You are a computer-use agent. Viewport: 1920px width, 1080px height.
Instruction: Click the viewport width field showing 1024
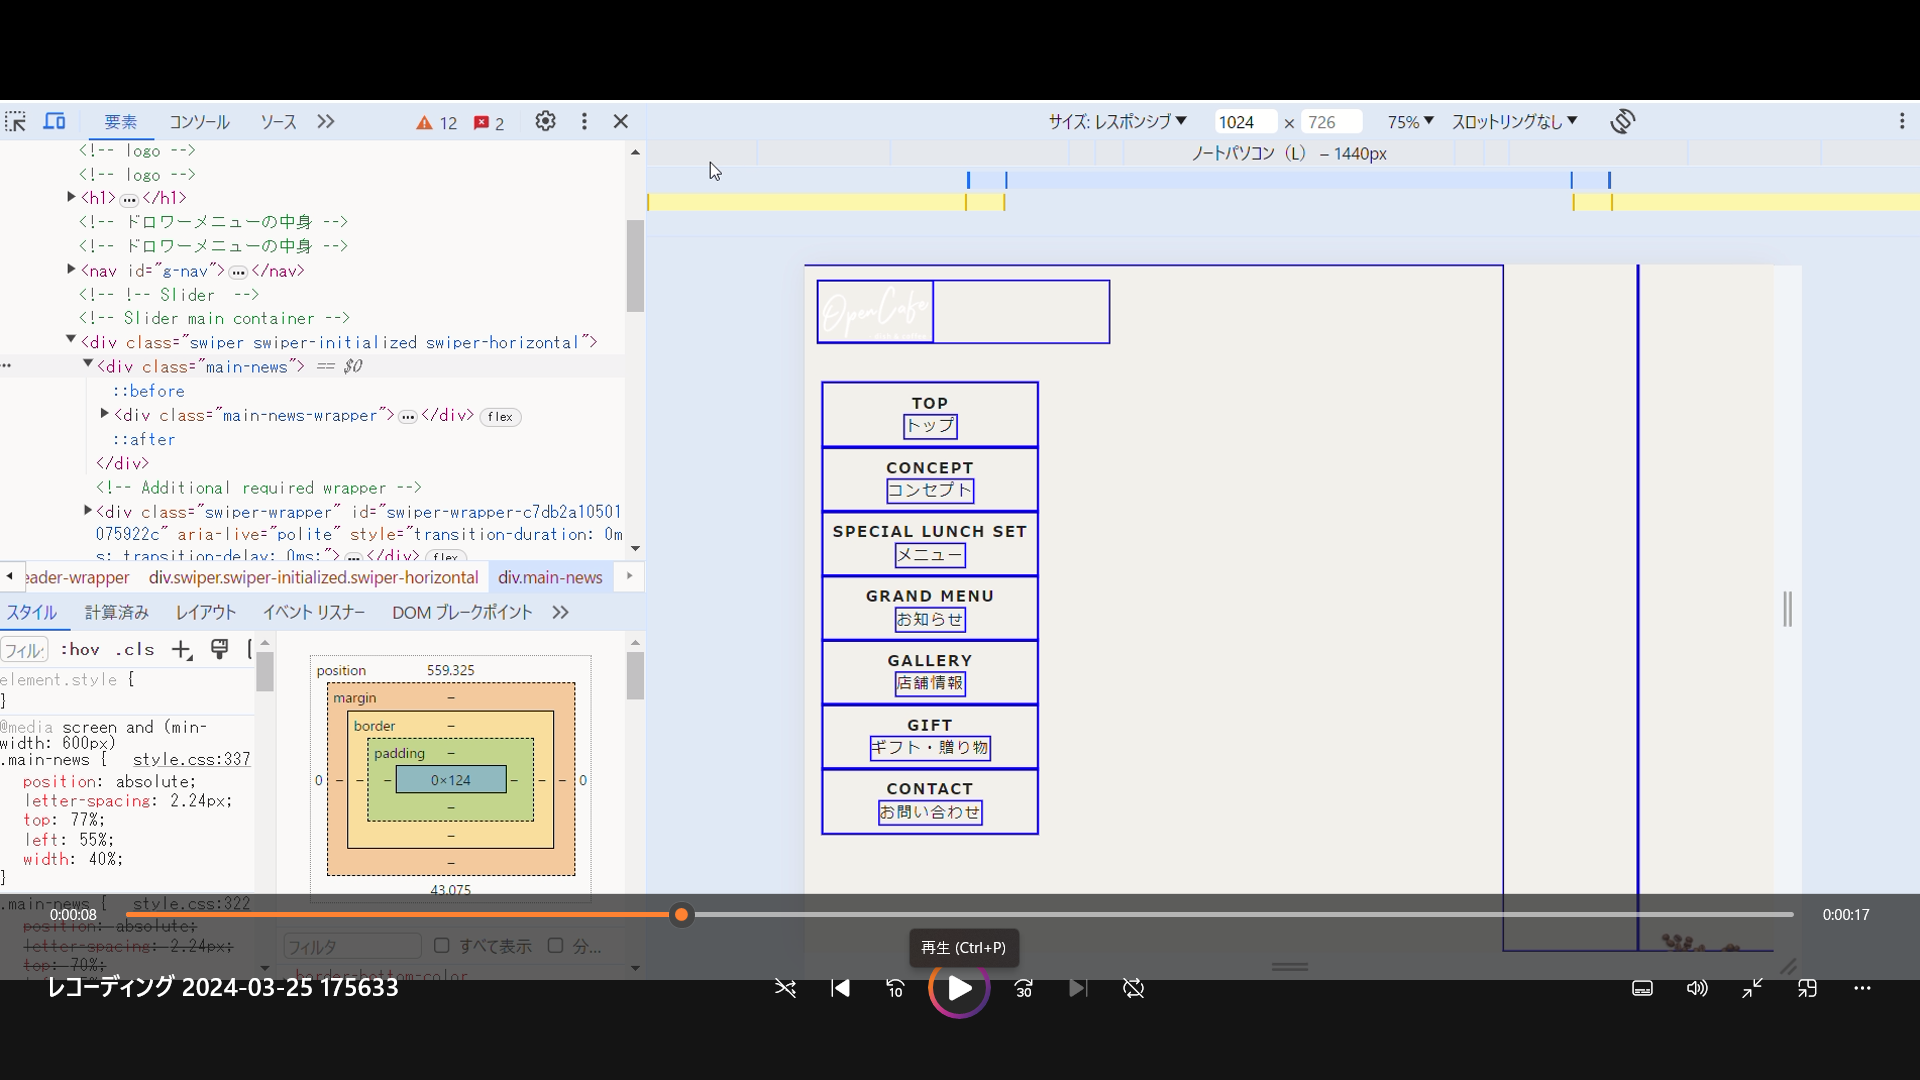pos(1243,122)
